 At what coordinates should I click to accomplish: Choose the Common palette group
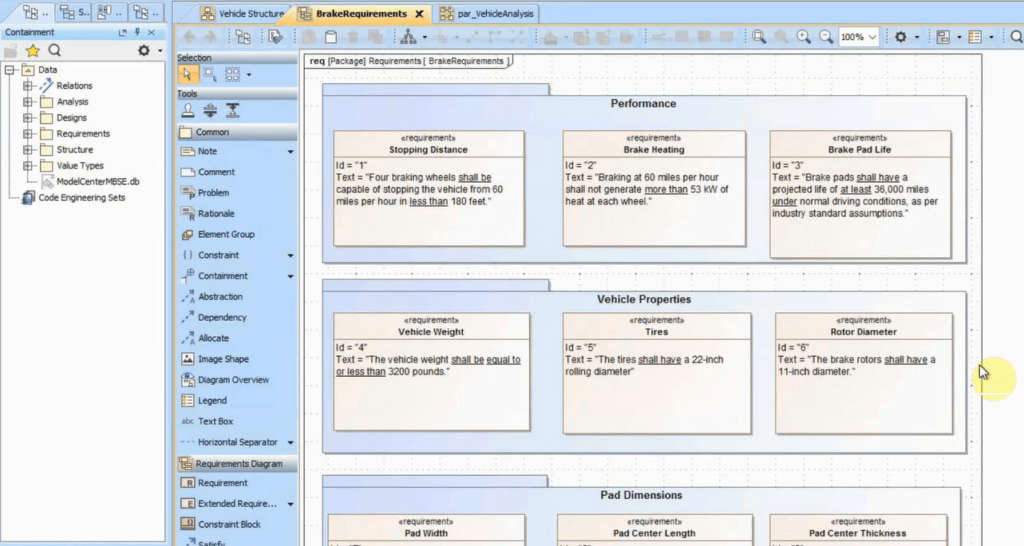(236, 132)
